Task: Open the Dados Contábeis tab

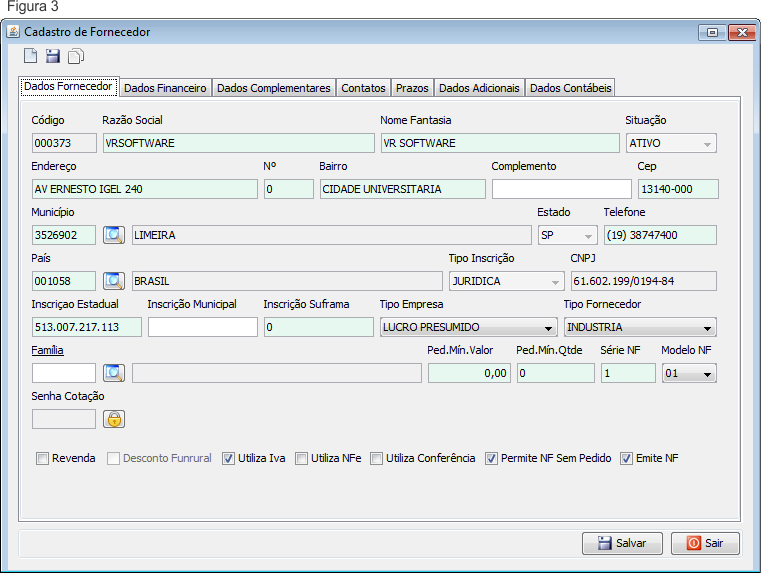Action: pos(570,88)
